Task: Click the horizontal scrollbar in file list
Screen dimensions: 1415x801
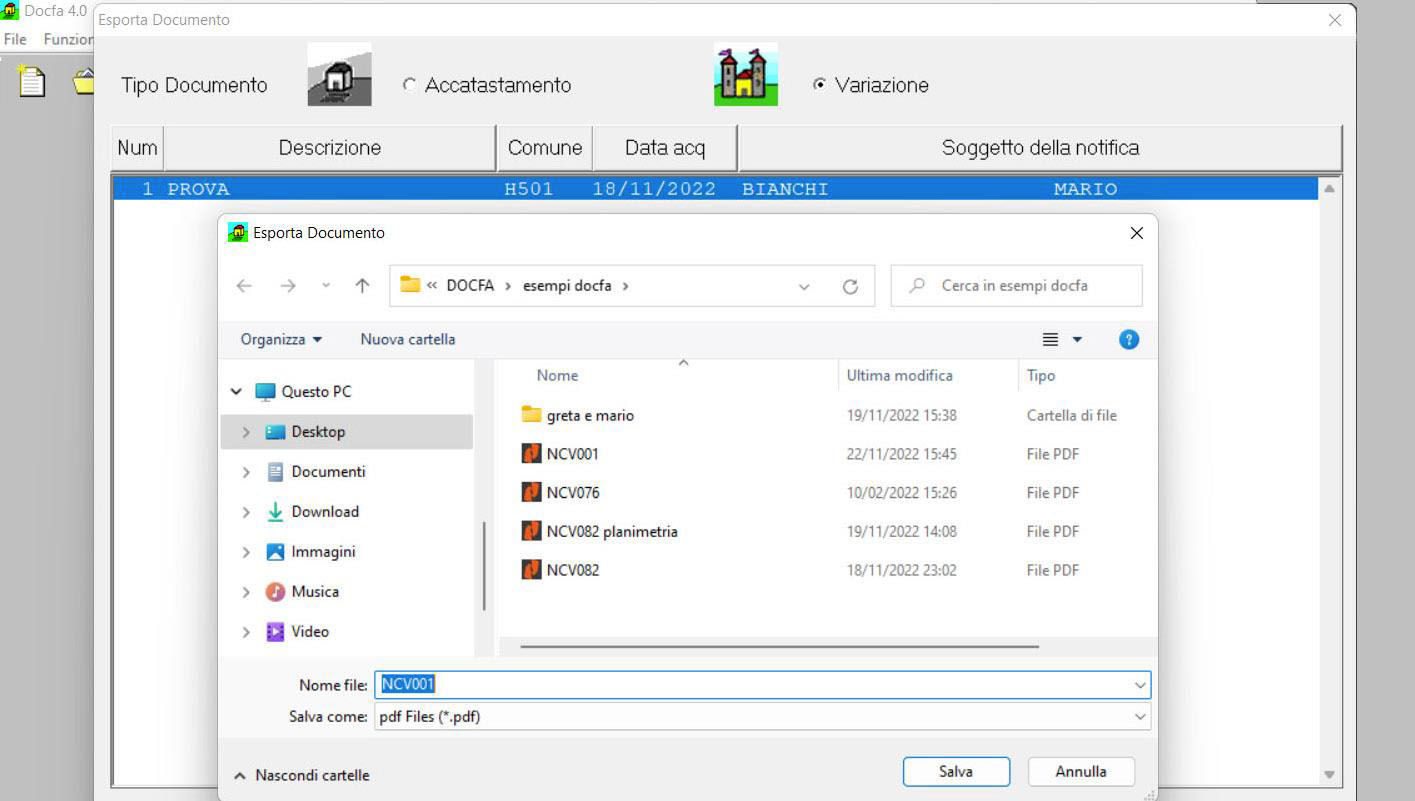Action: tap(779, 646)
